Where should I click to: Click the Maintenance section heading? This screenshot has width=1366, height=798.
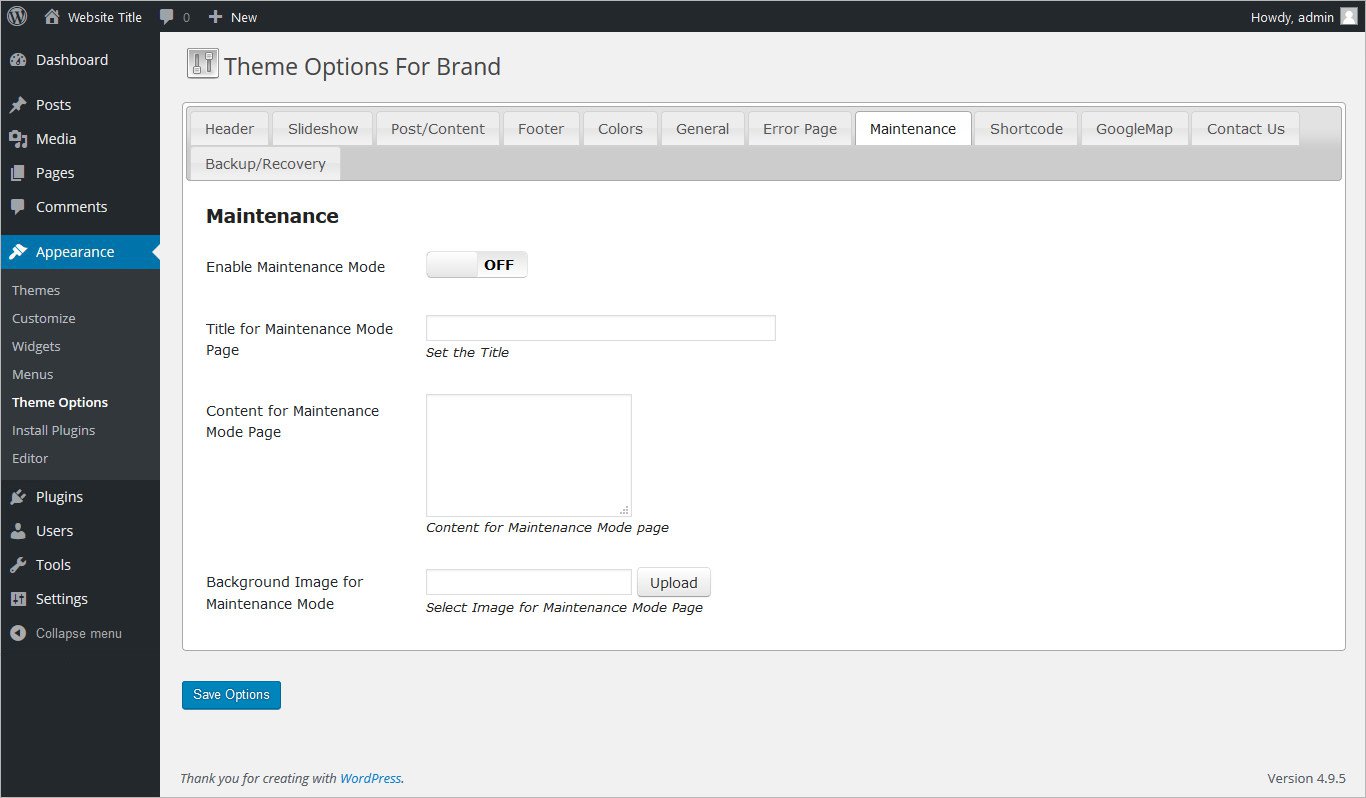coord(272,216)
